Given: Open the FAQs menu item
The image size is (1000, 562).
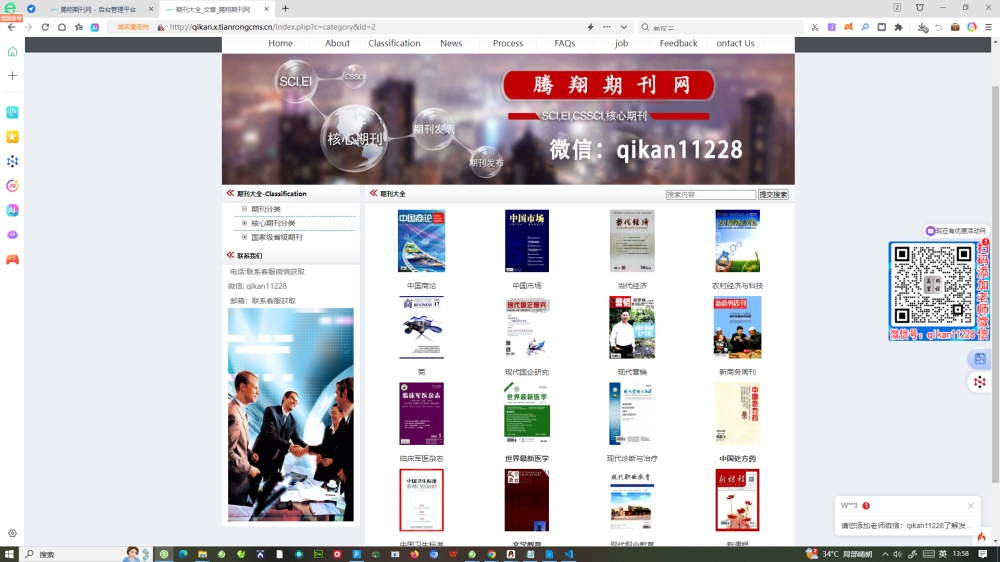Looking at the screenshot, I should click(x=564, y=43).
